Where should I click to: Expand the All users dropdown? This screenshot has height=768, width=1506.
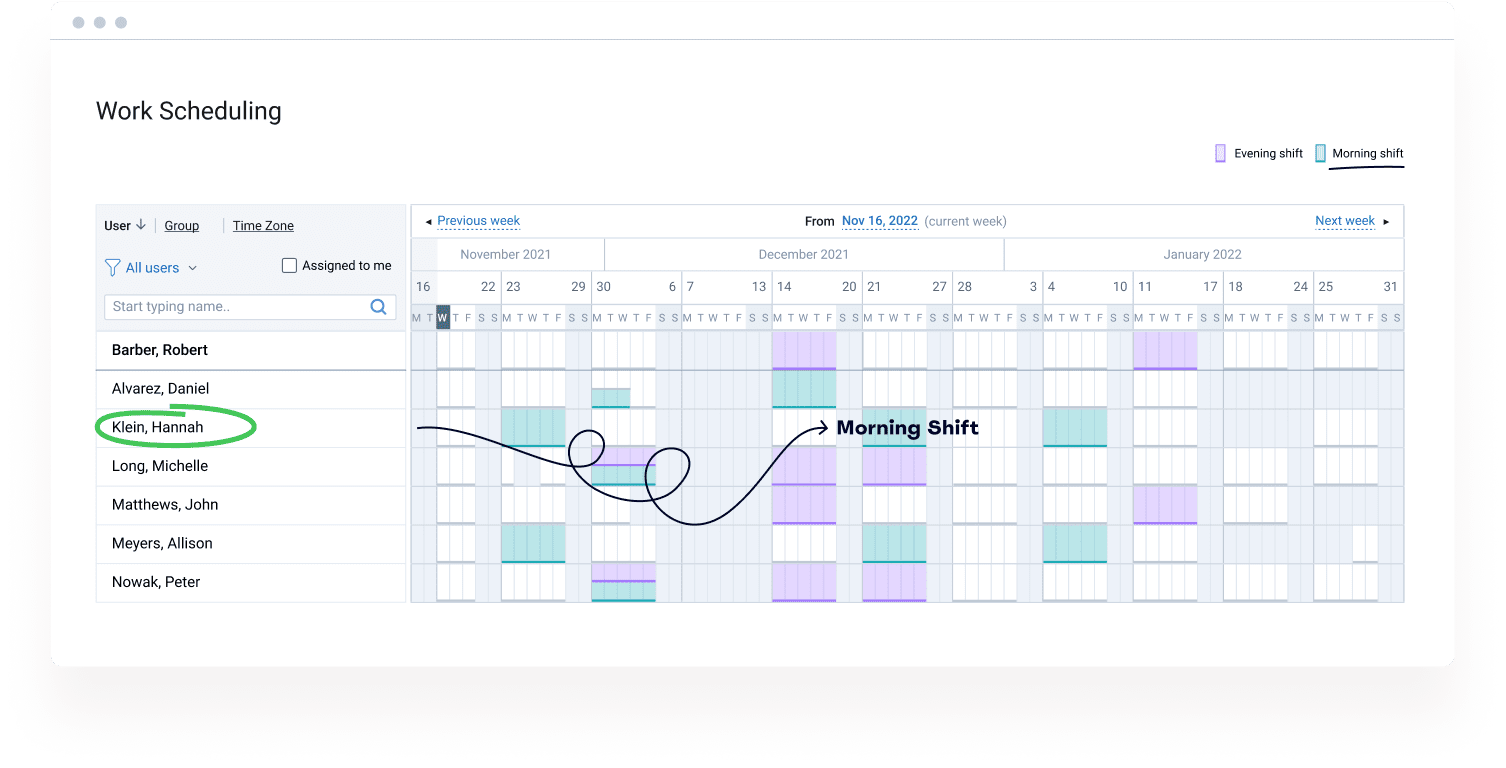pos(193,268)
